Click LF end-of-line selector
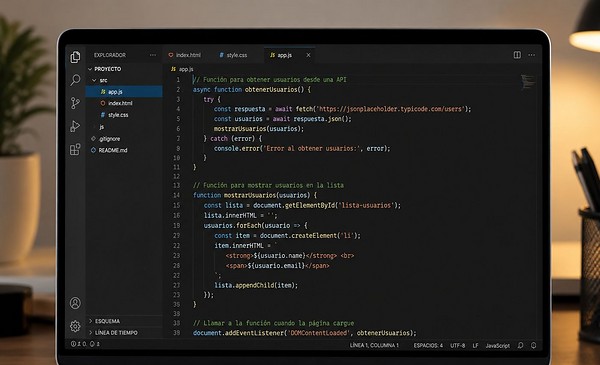 (x=475, y=345)
